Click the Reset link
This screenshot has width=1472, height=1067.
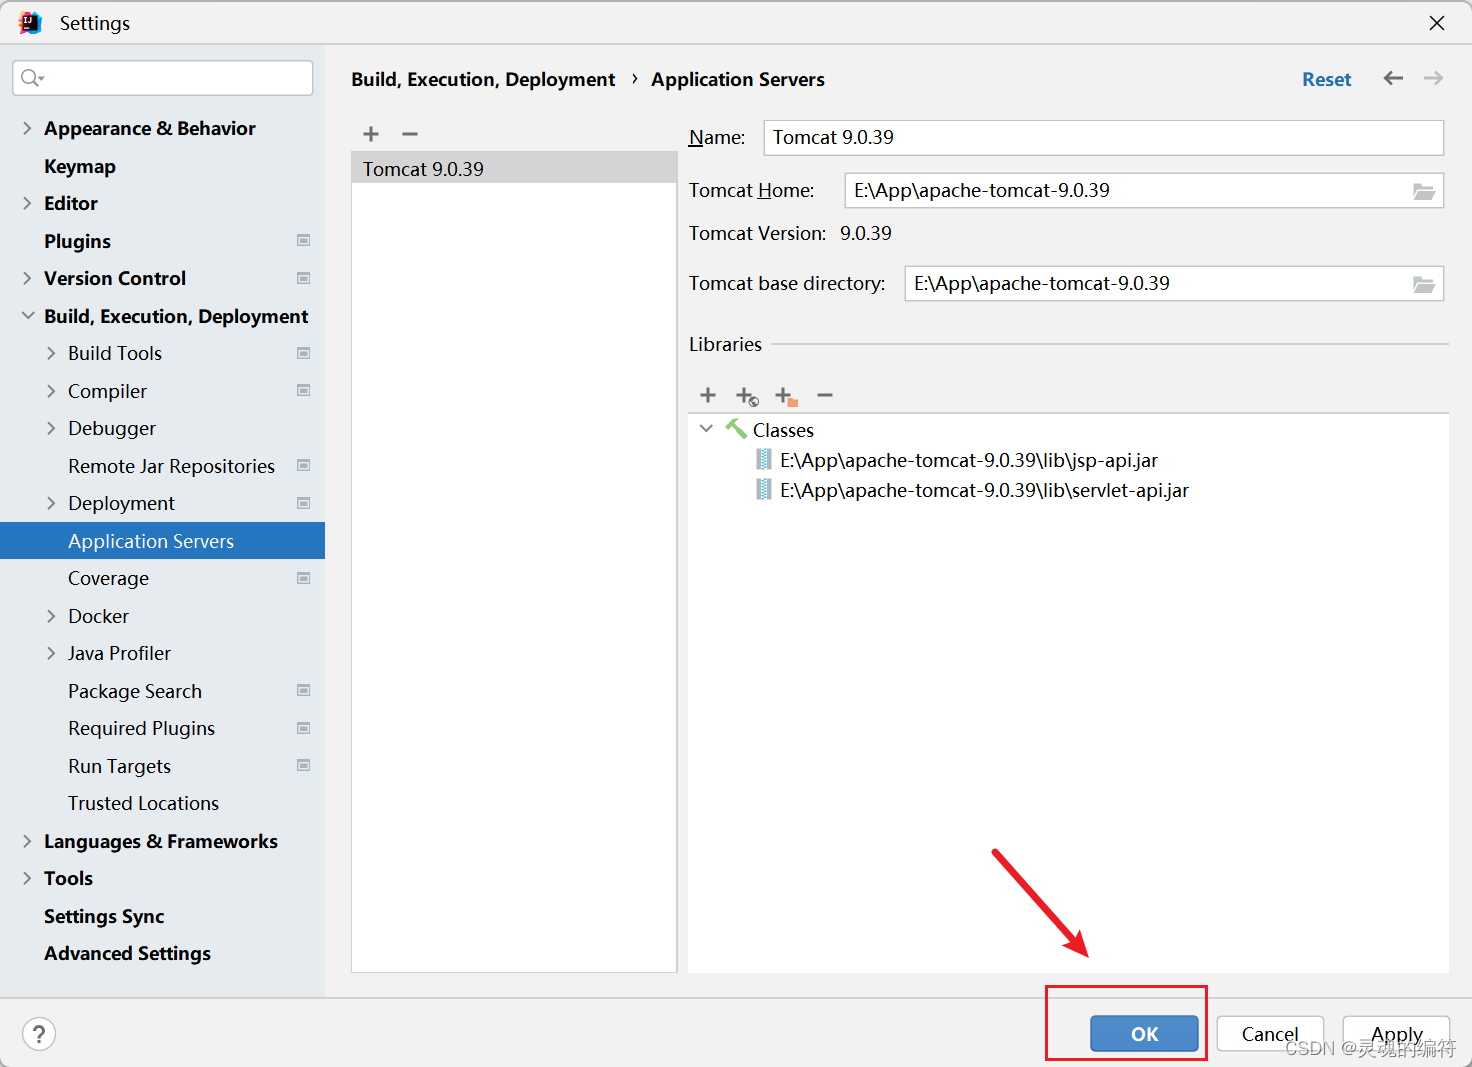pyautogui.click(x=1326, y=79)
